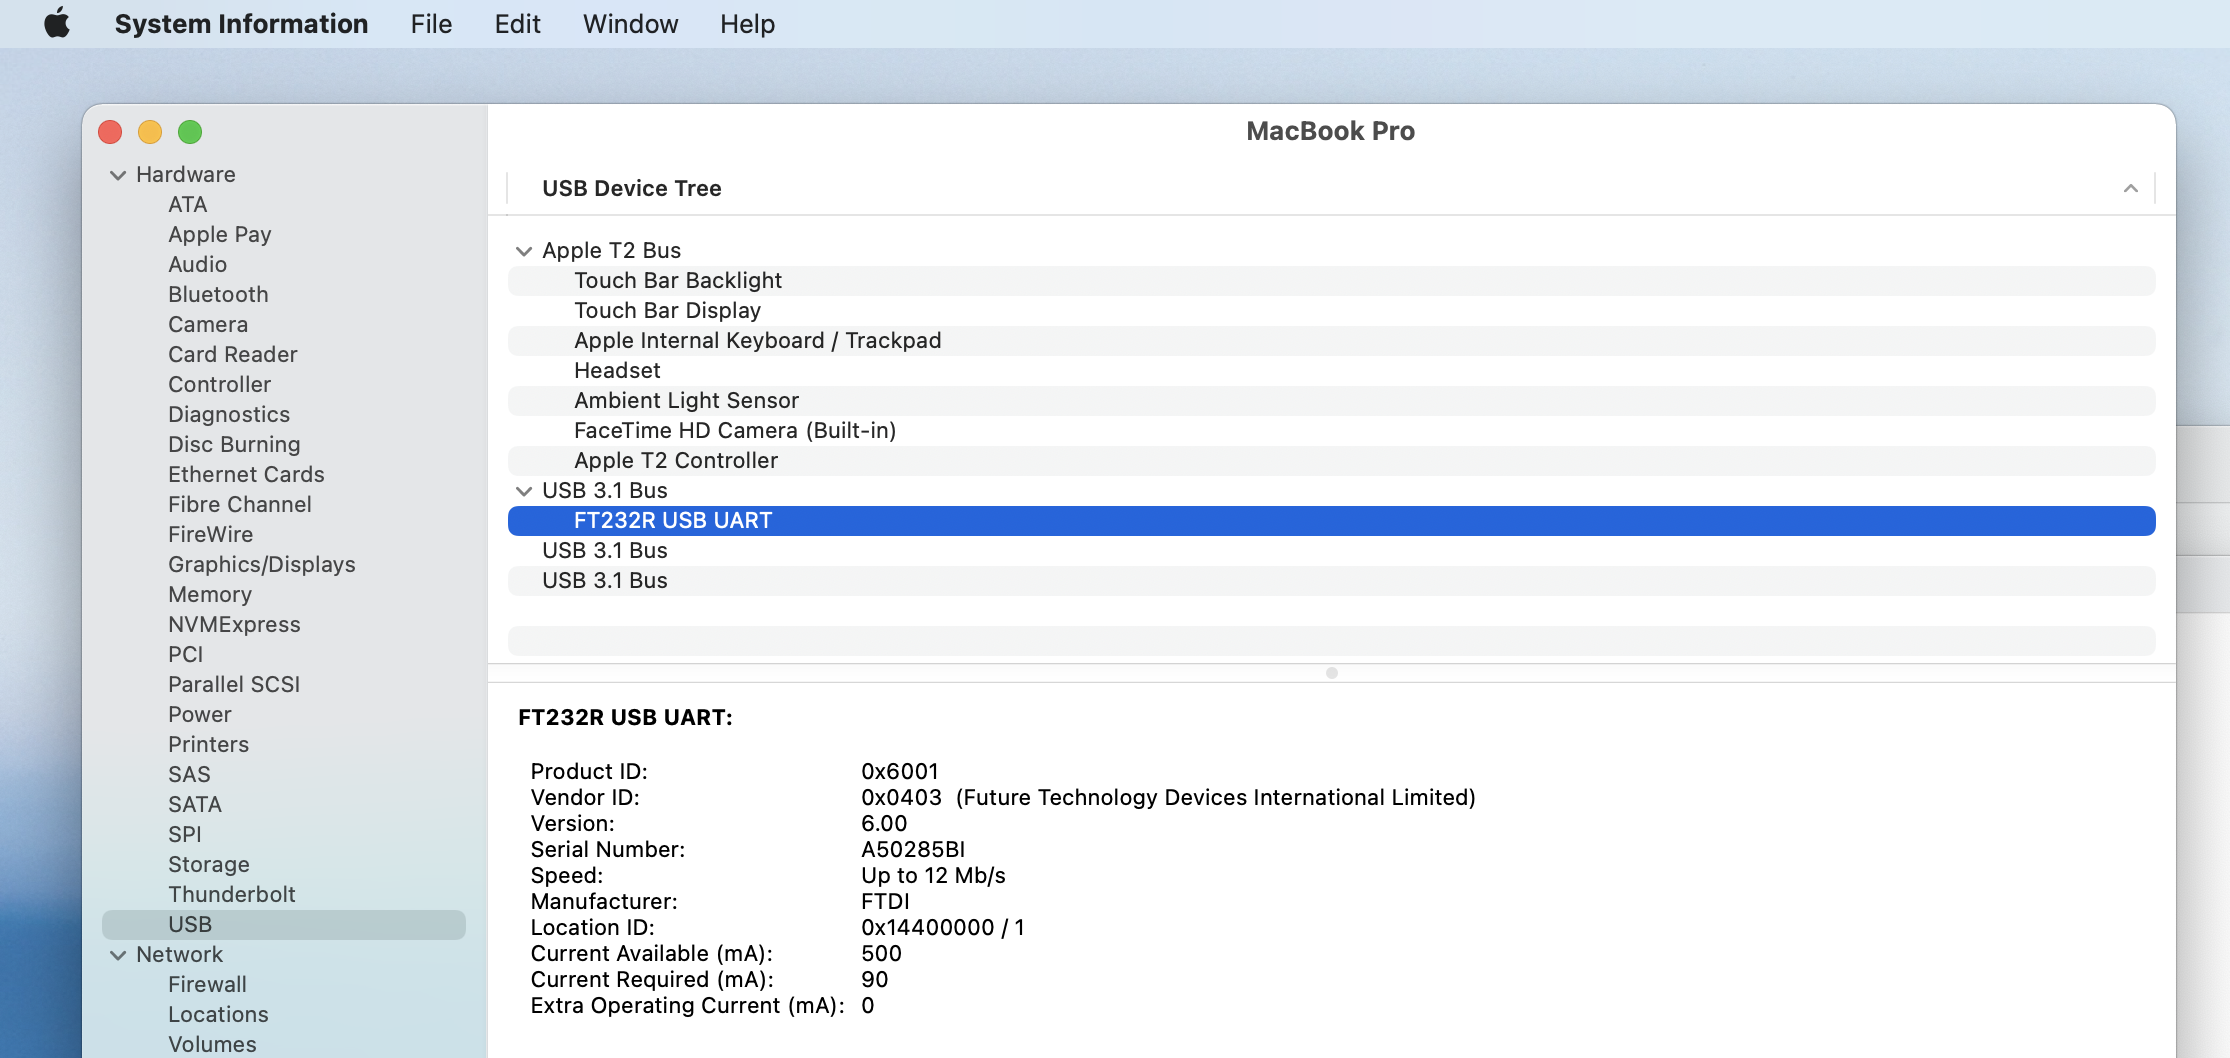Click the Location ID value 0x14400000 / 1
Viewport: 2230px width, 1058px height.
pyautogui.click(x=942, y=927)
